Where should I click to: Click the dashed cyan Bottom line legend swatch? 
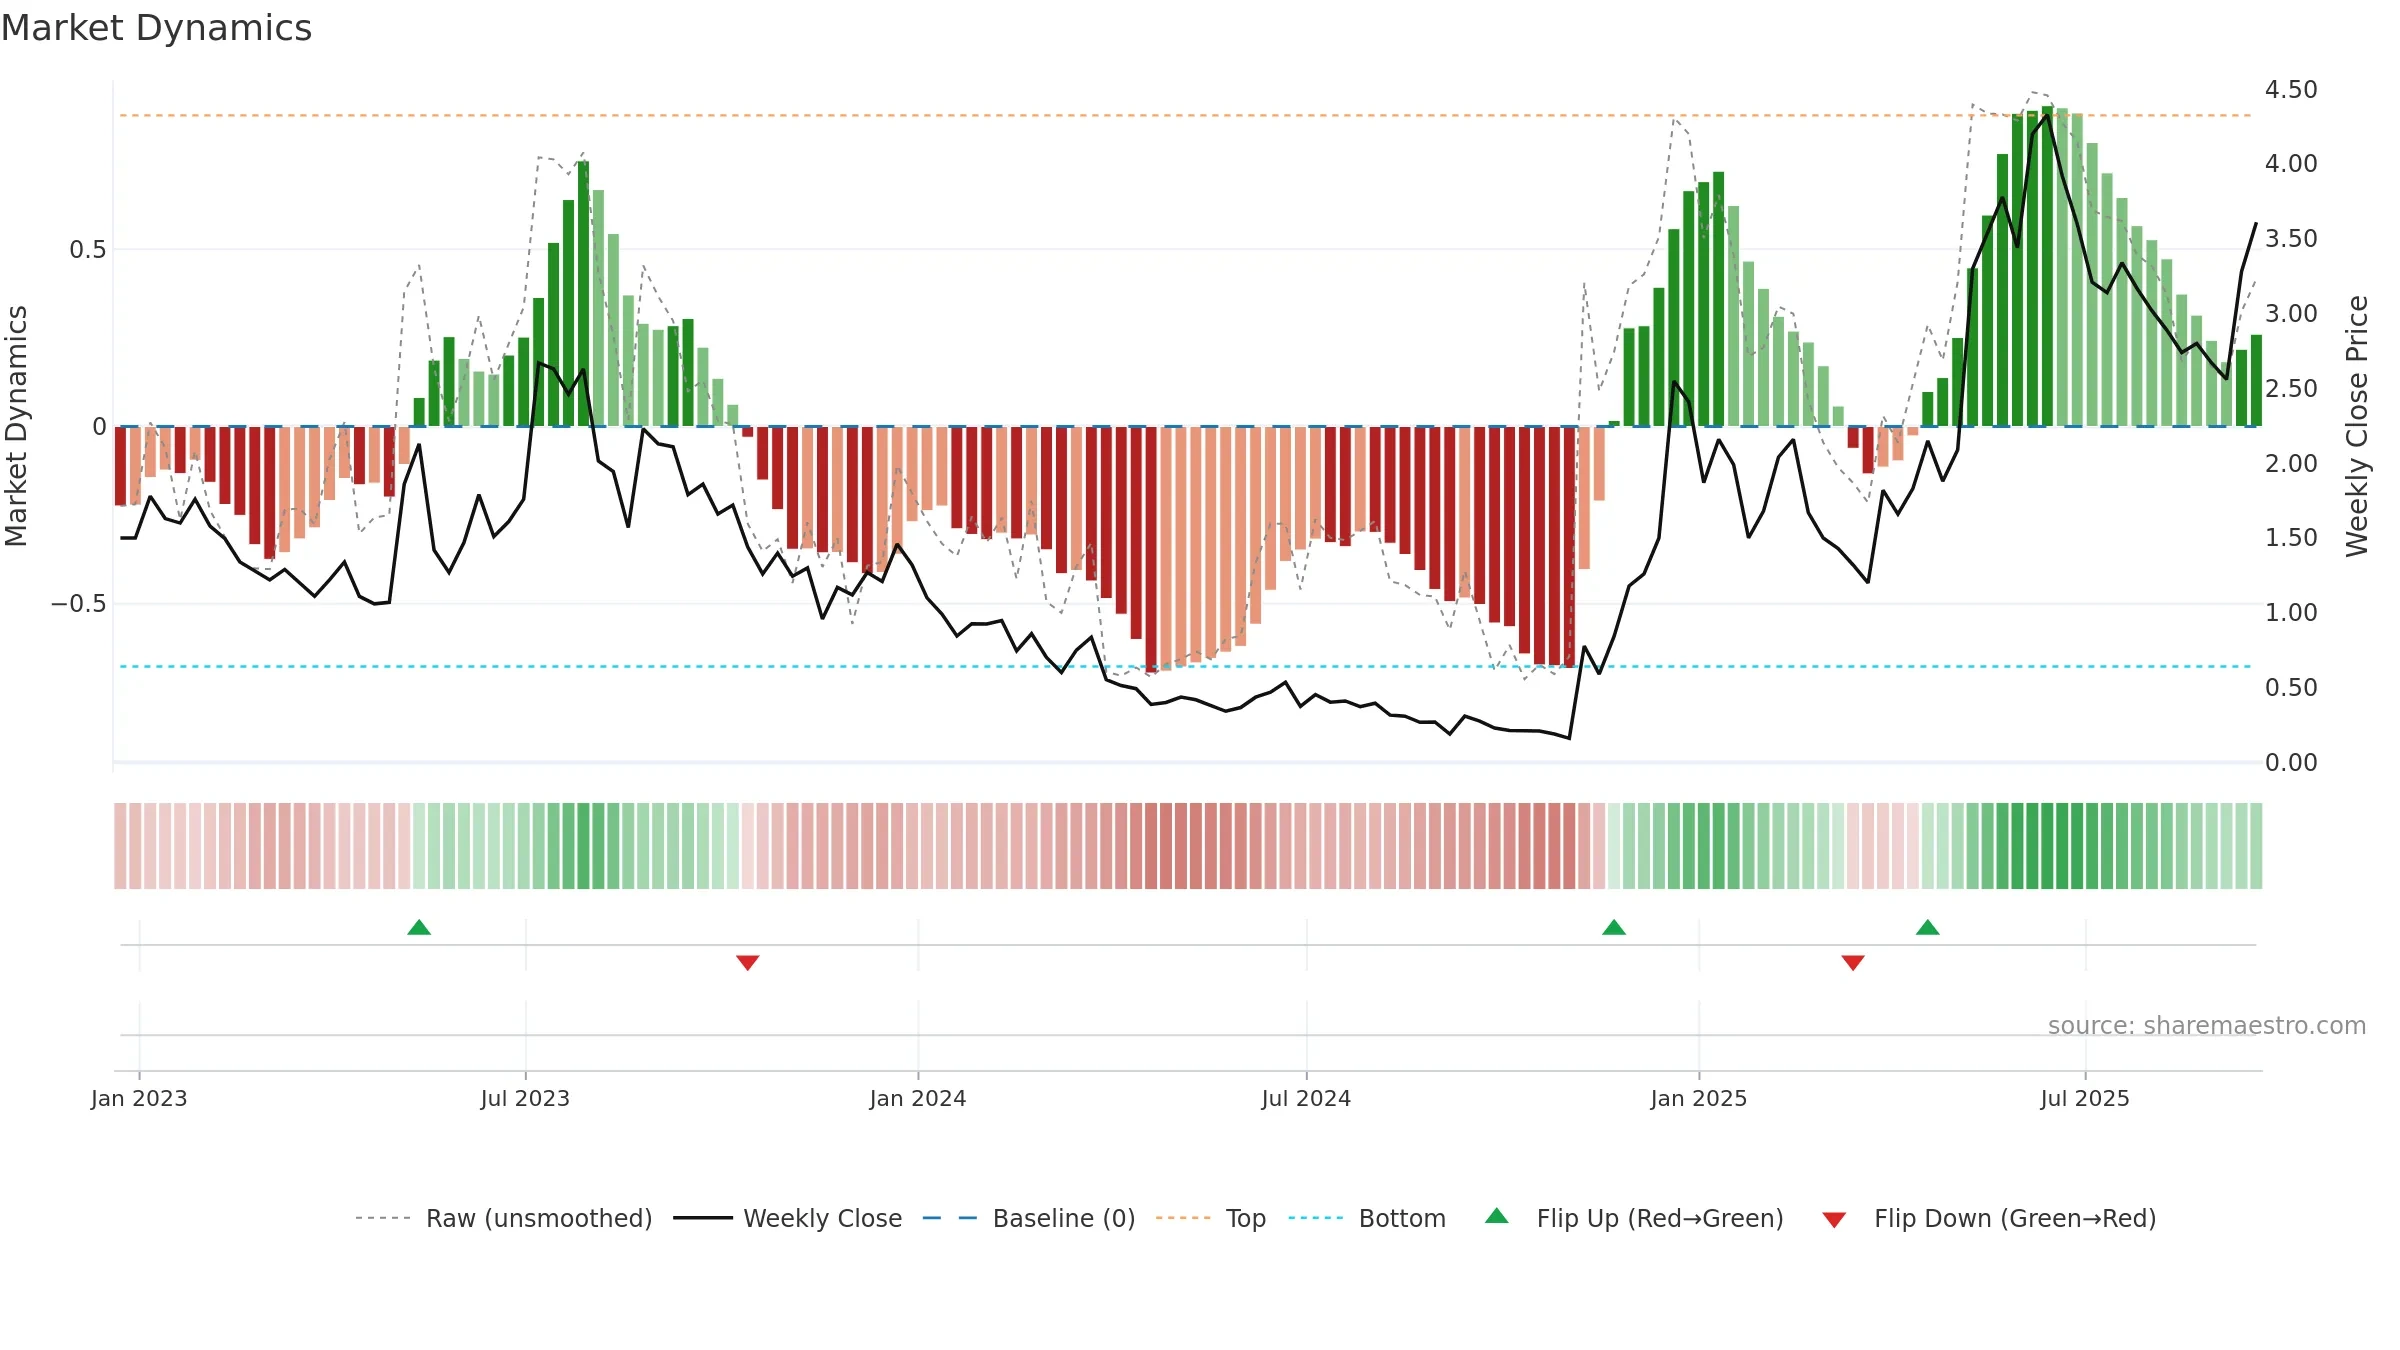click(1316, 1218)
